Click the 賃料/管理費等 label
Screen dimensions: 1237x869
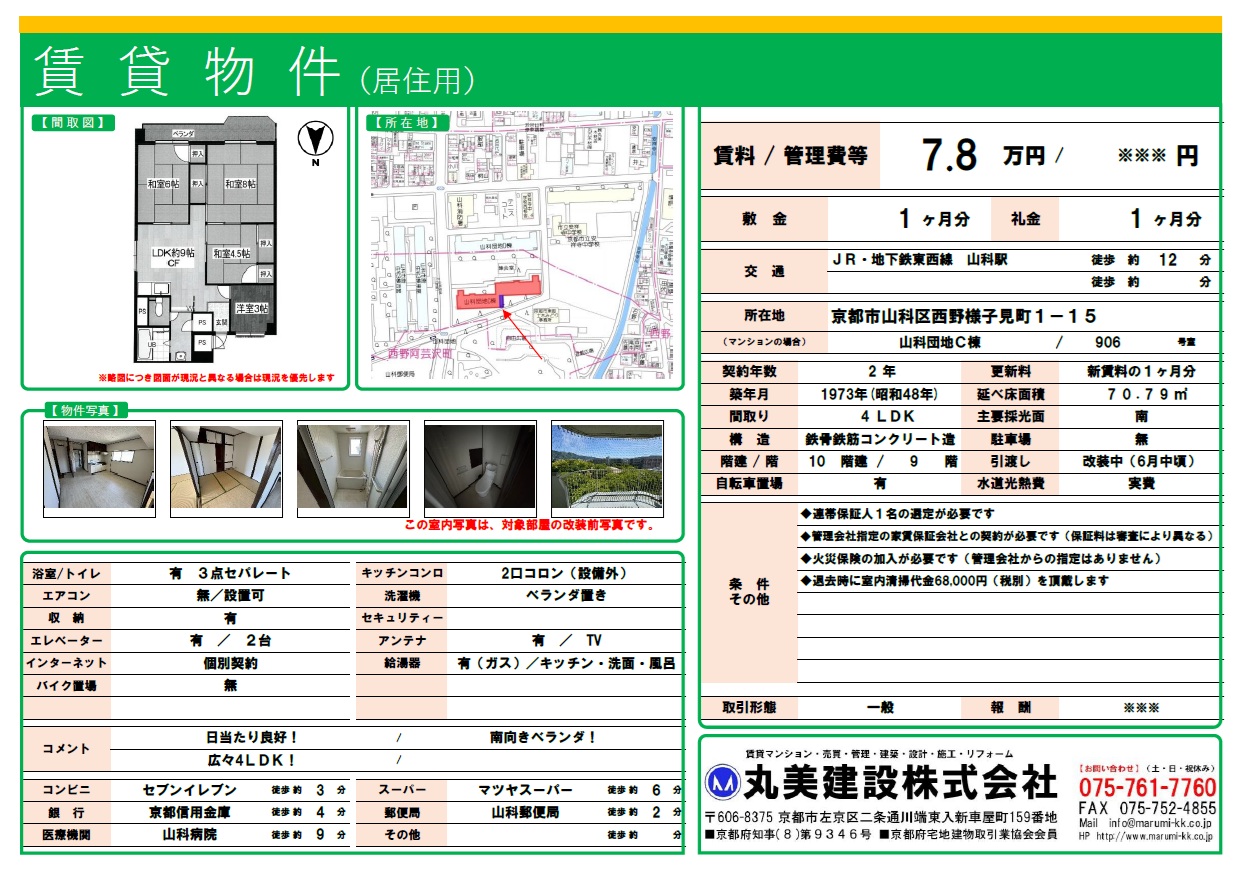790,156
